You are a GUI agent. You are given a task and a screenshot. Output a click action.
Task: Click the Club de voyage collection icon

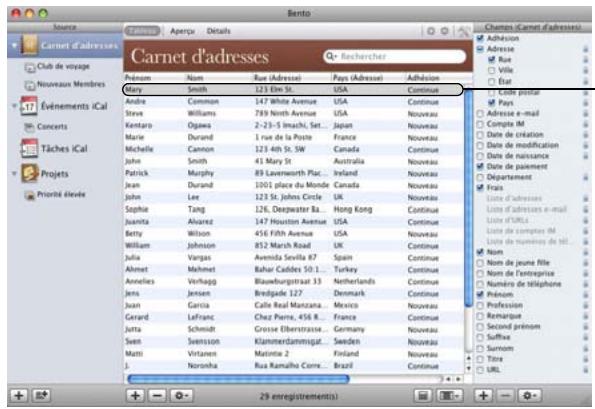point(30,67)
